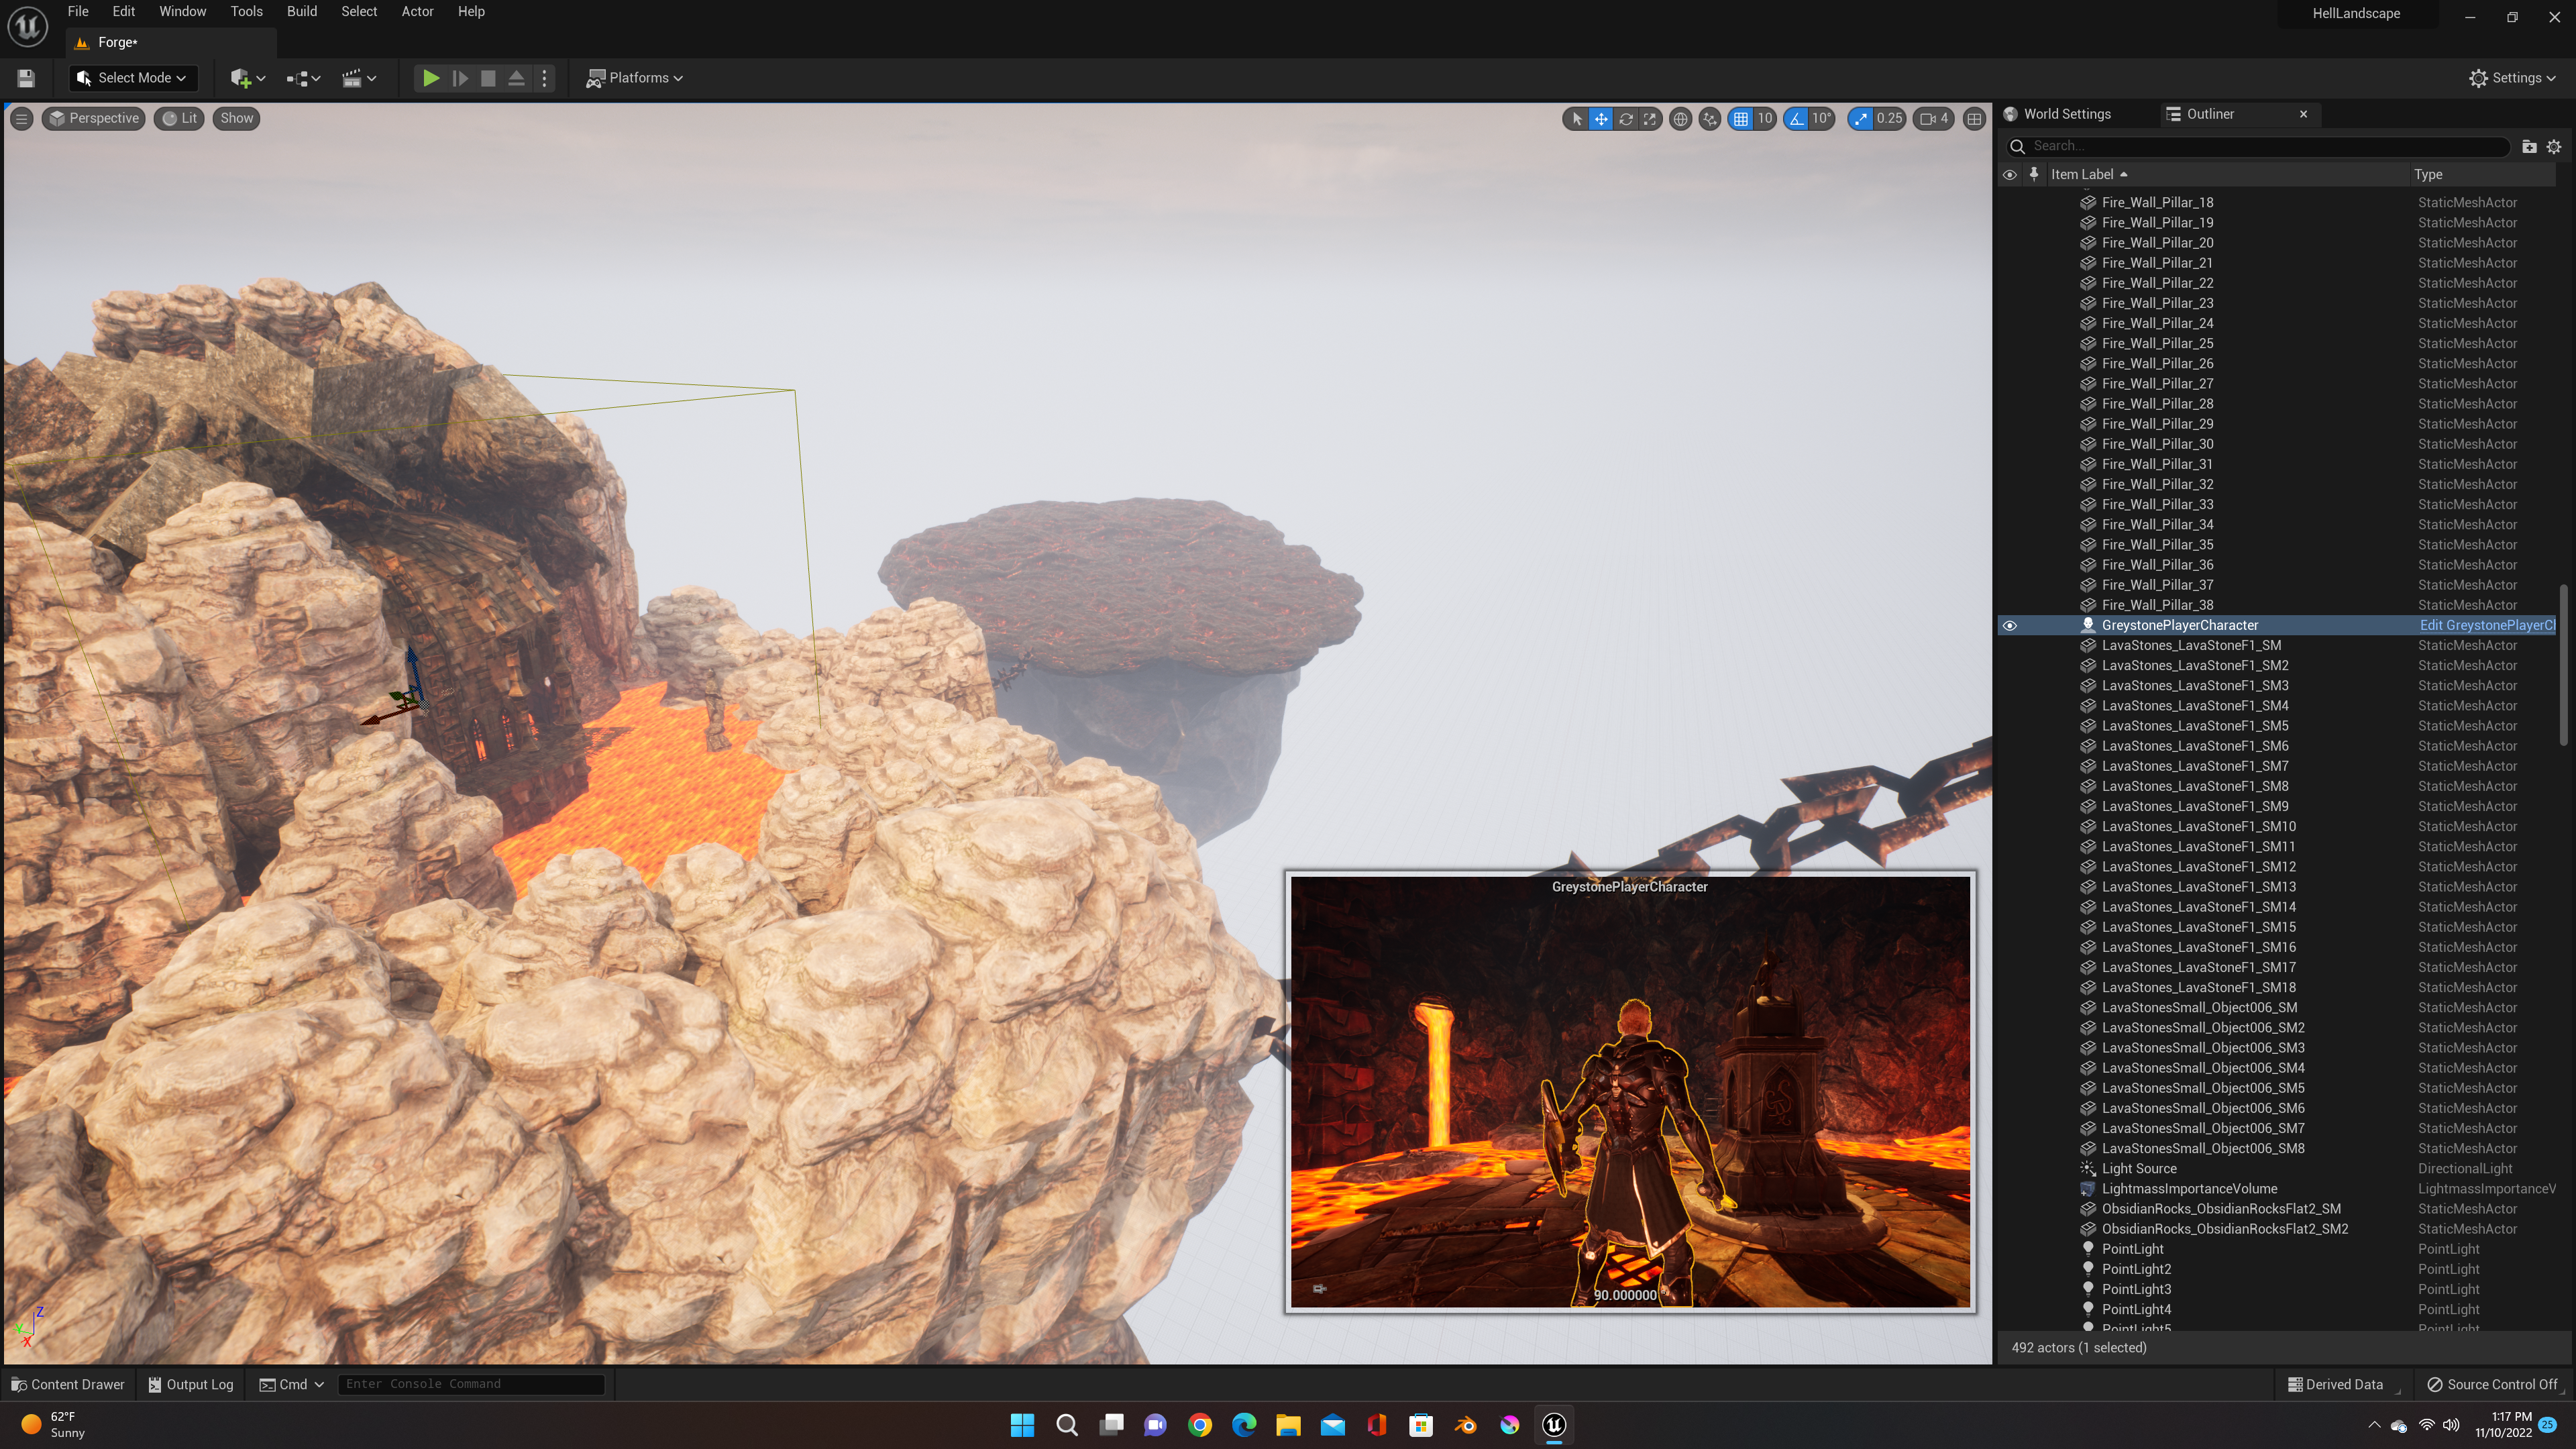Screen dimensions: 2576x1449
Task: Open camera speed setting 4
Action: pos(1934,119)
